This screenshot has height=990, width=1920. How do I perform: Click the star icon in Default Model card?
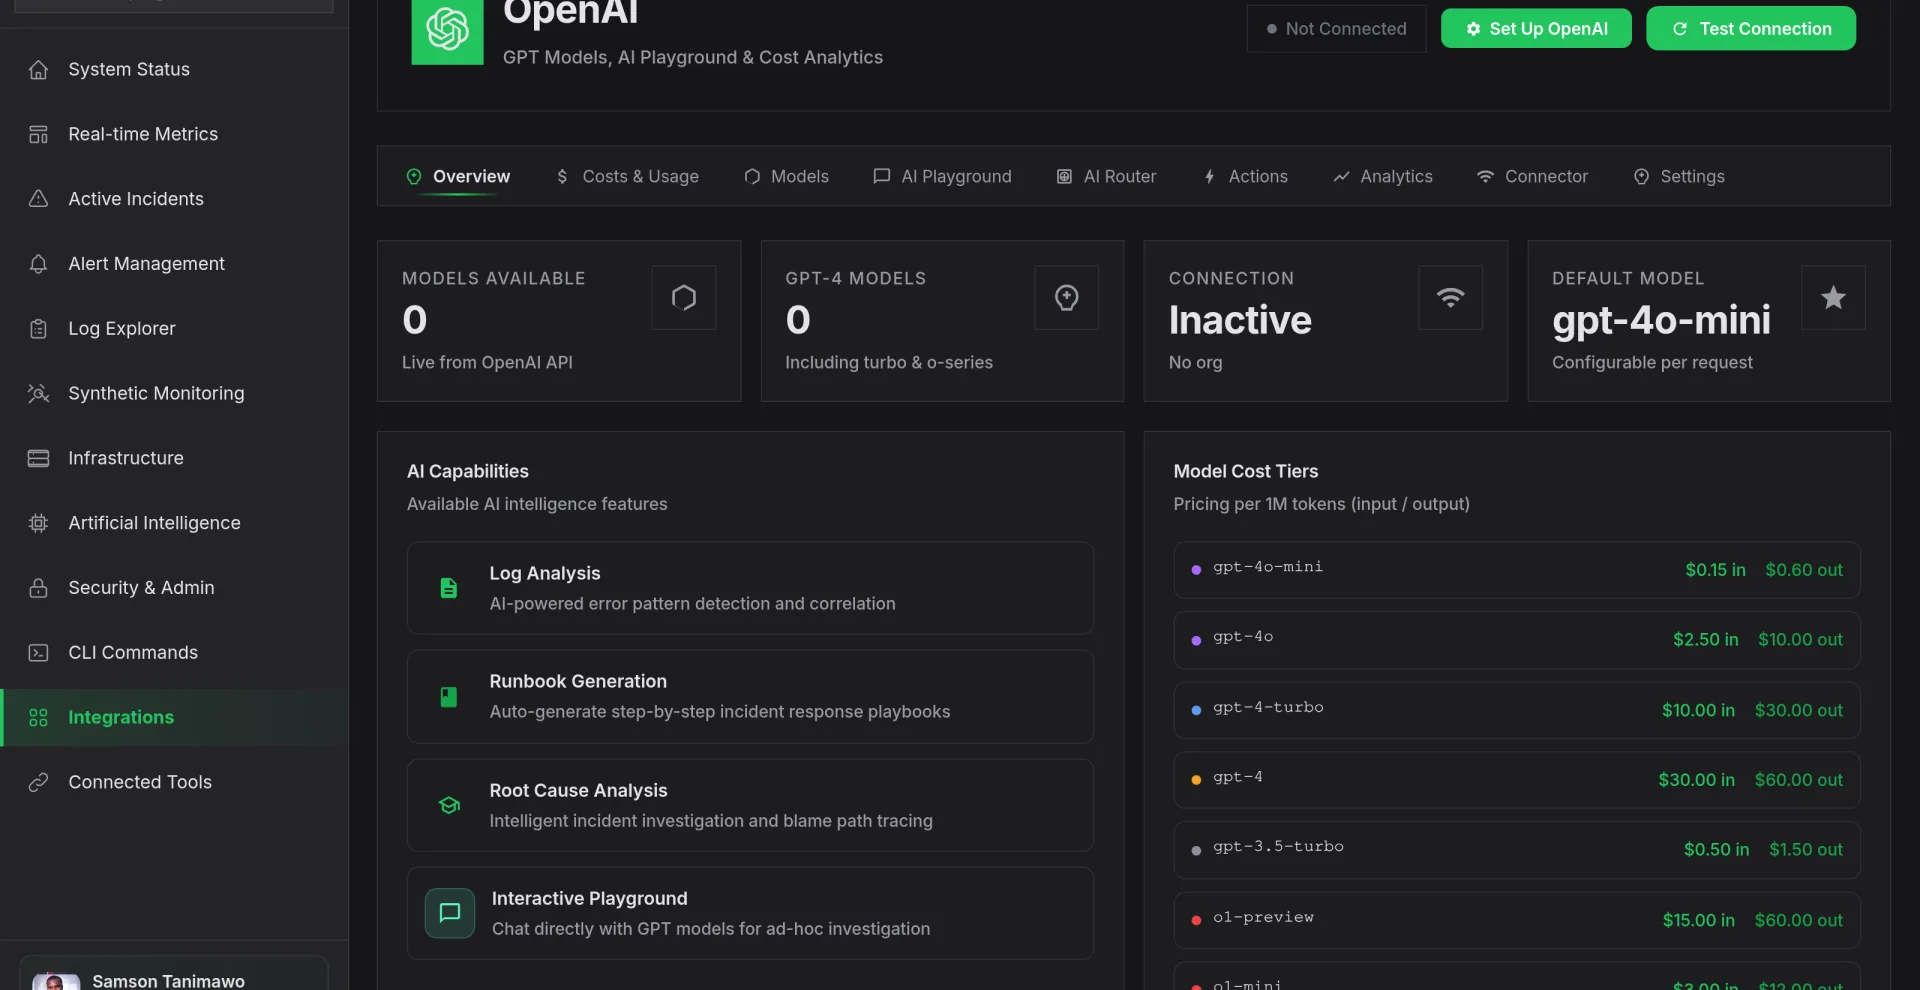coord(1833,298)
